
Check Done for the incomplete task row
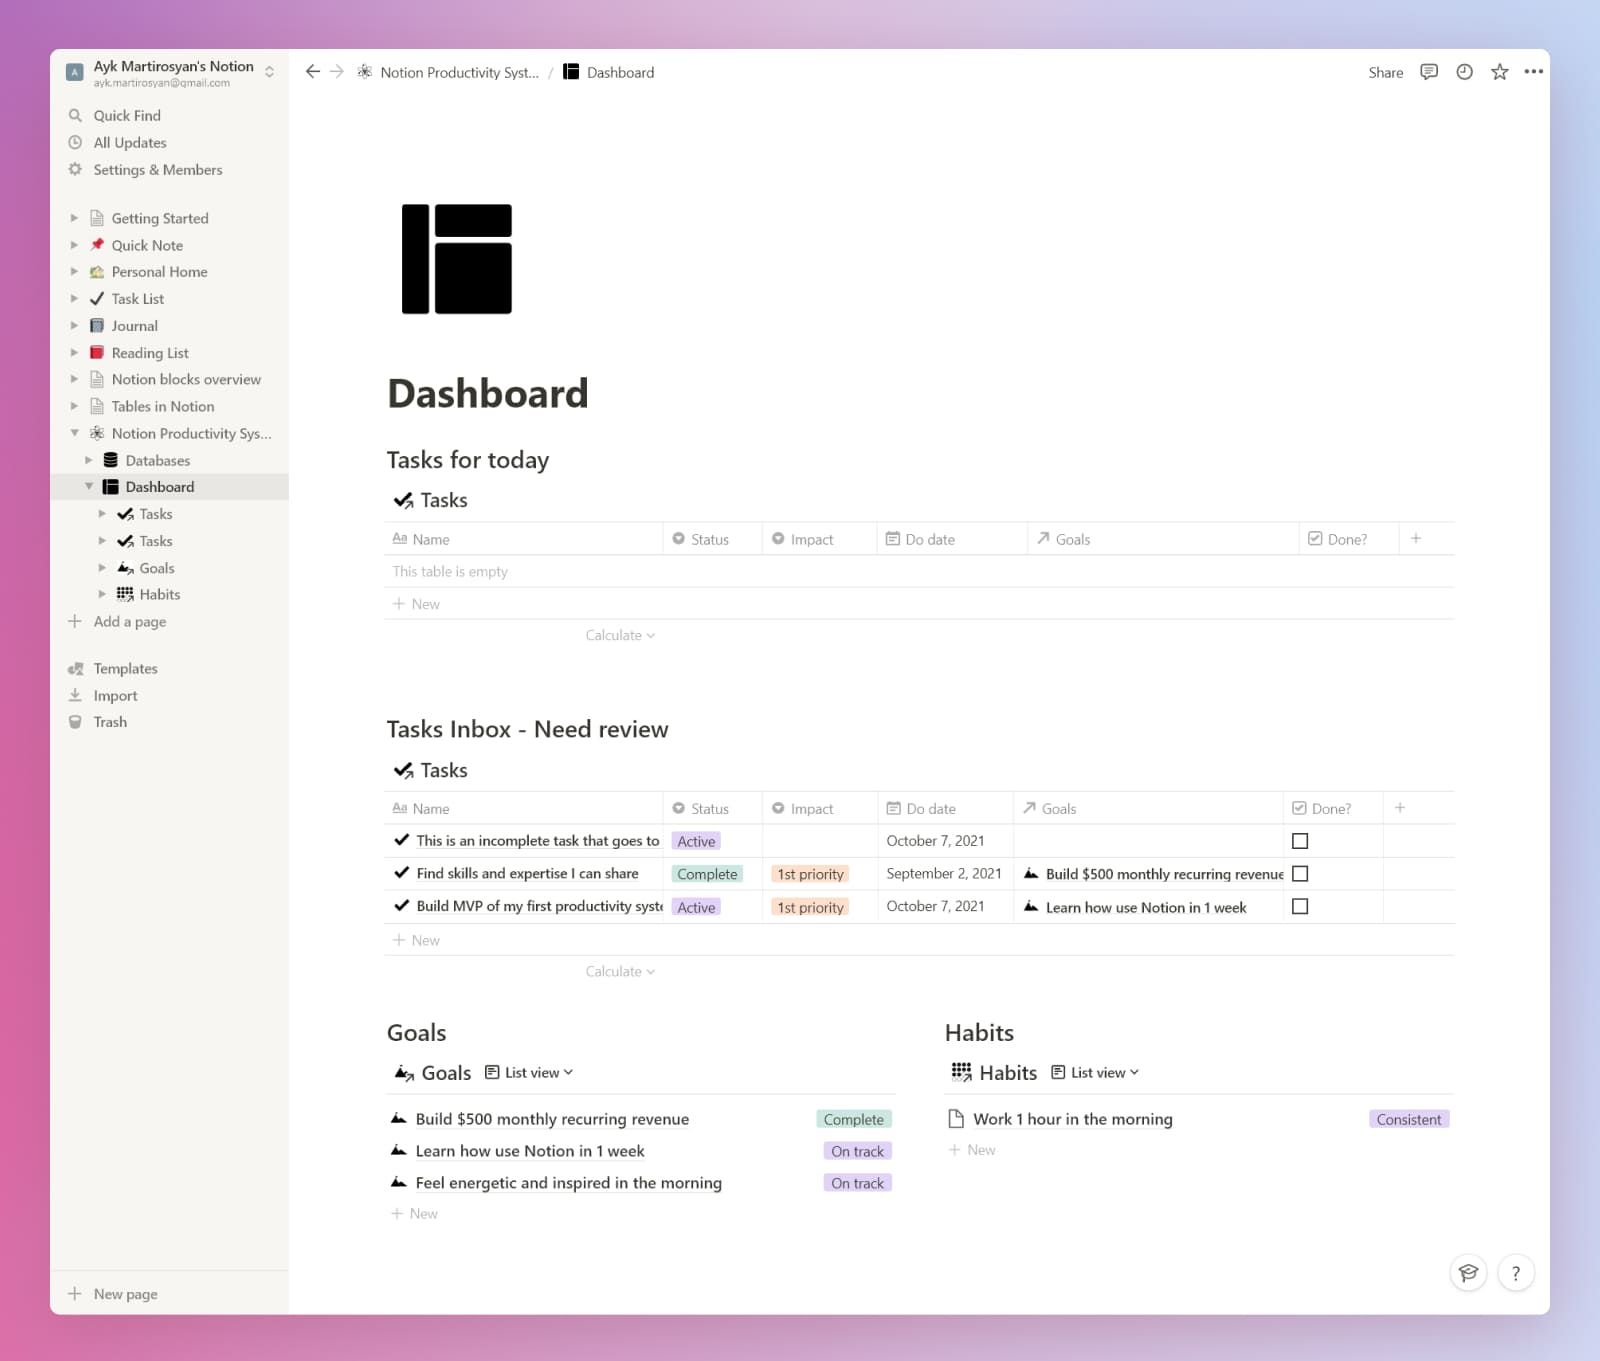(x=1299, y=840)
